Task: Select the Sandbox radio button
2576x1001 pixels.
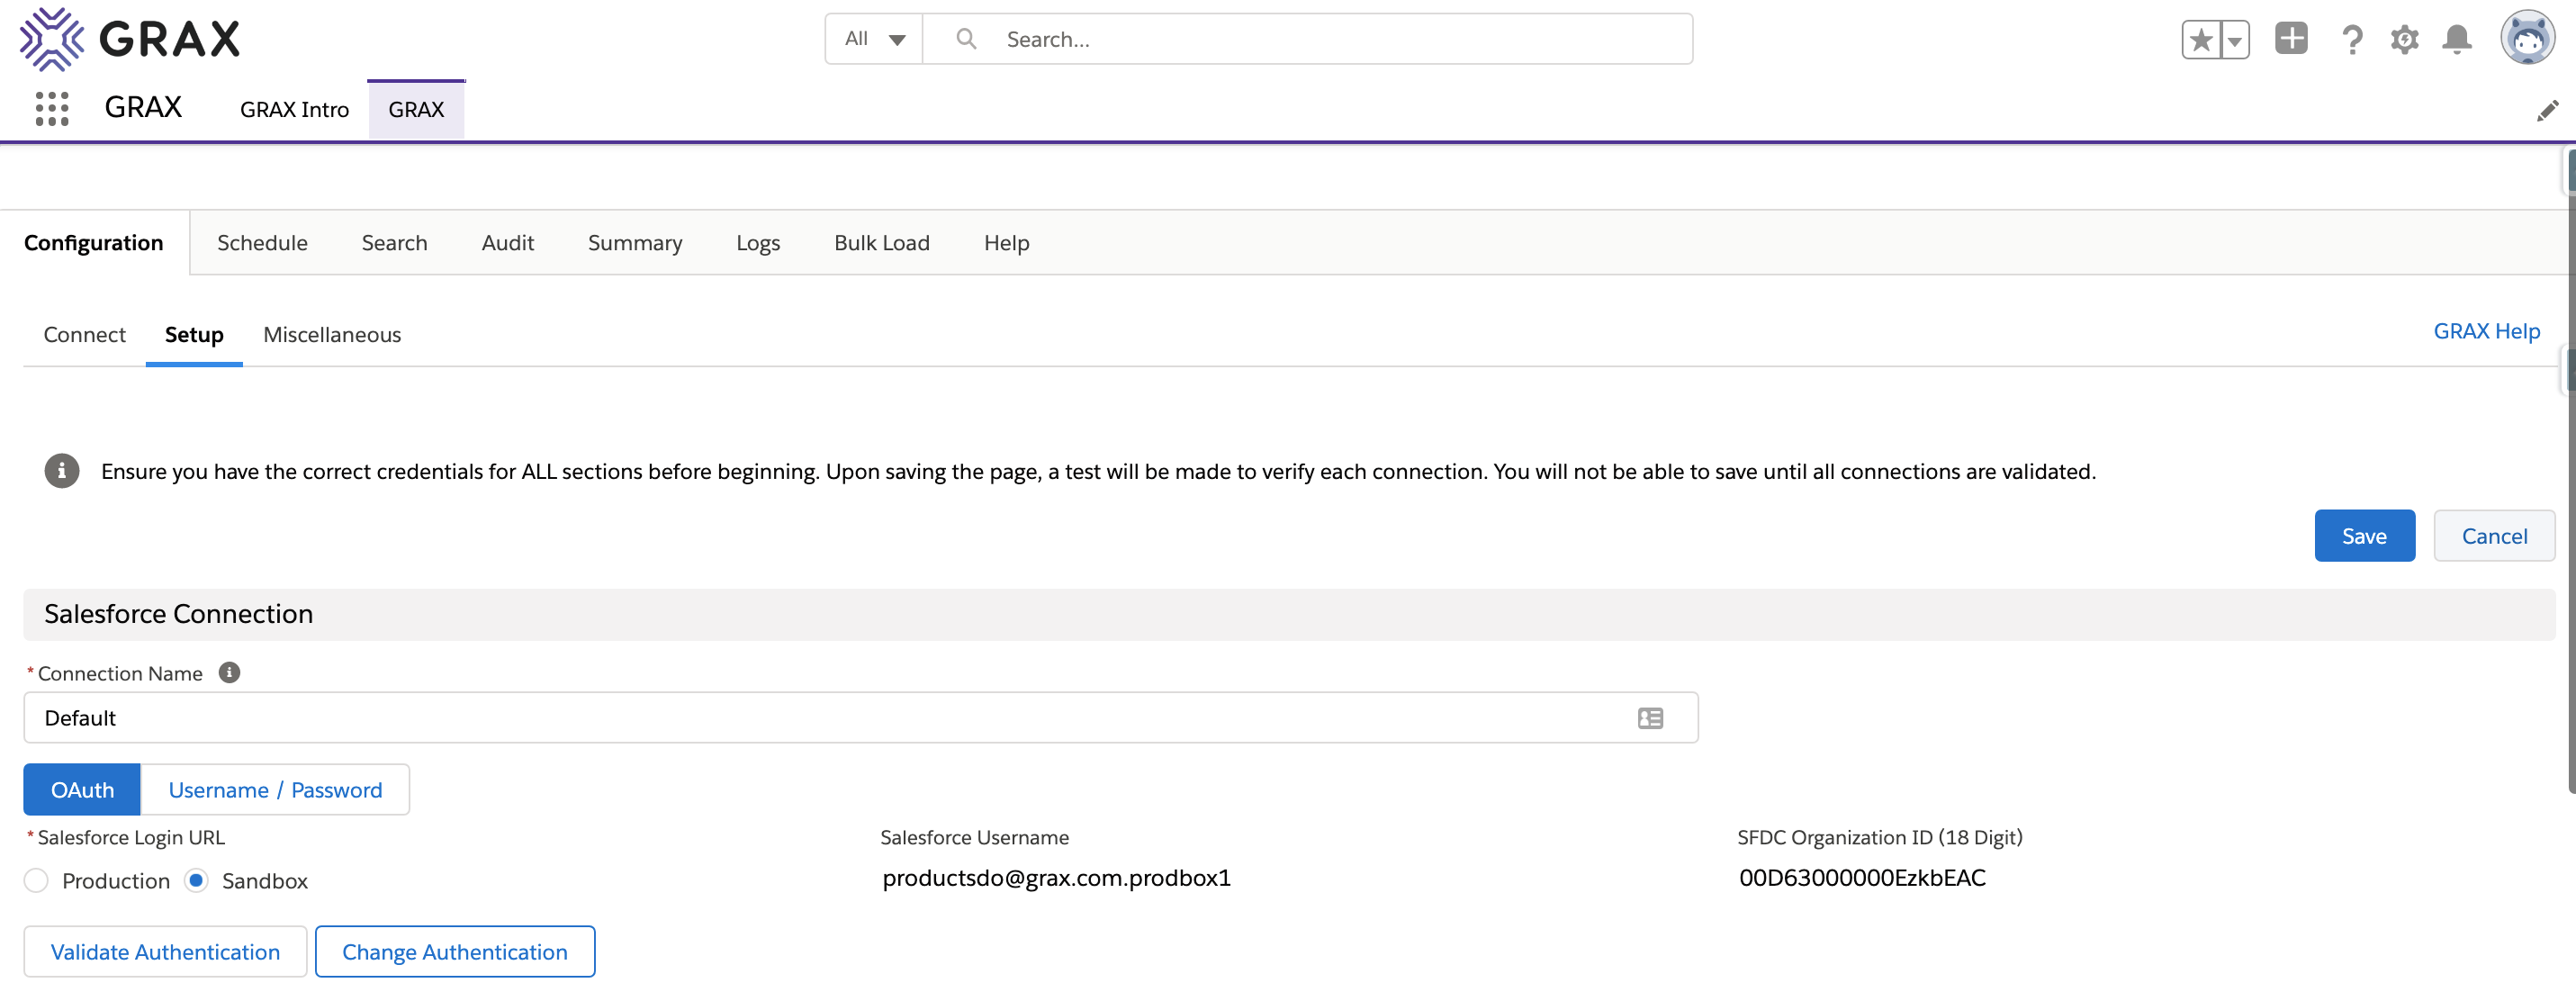Action: tap(197, 881)
